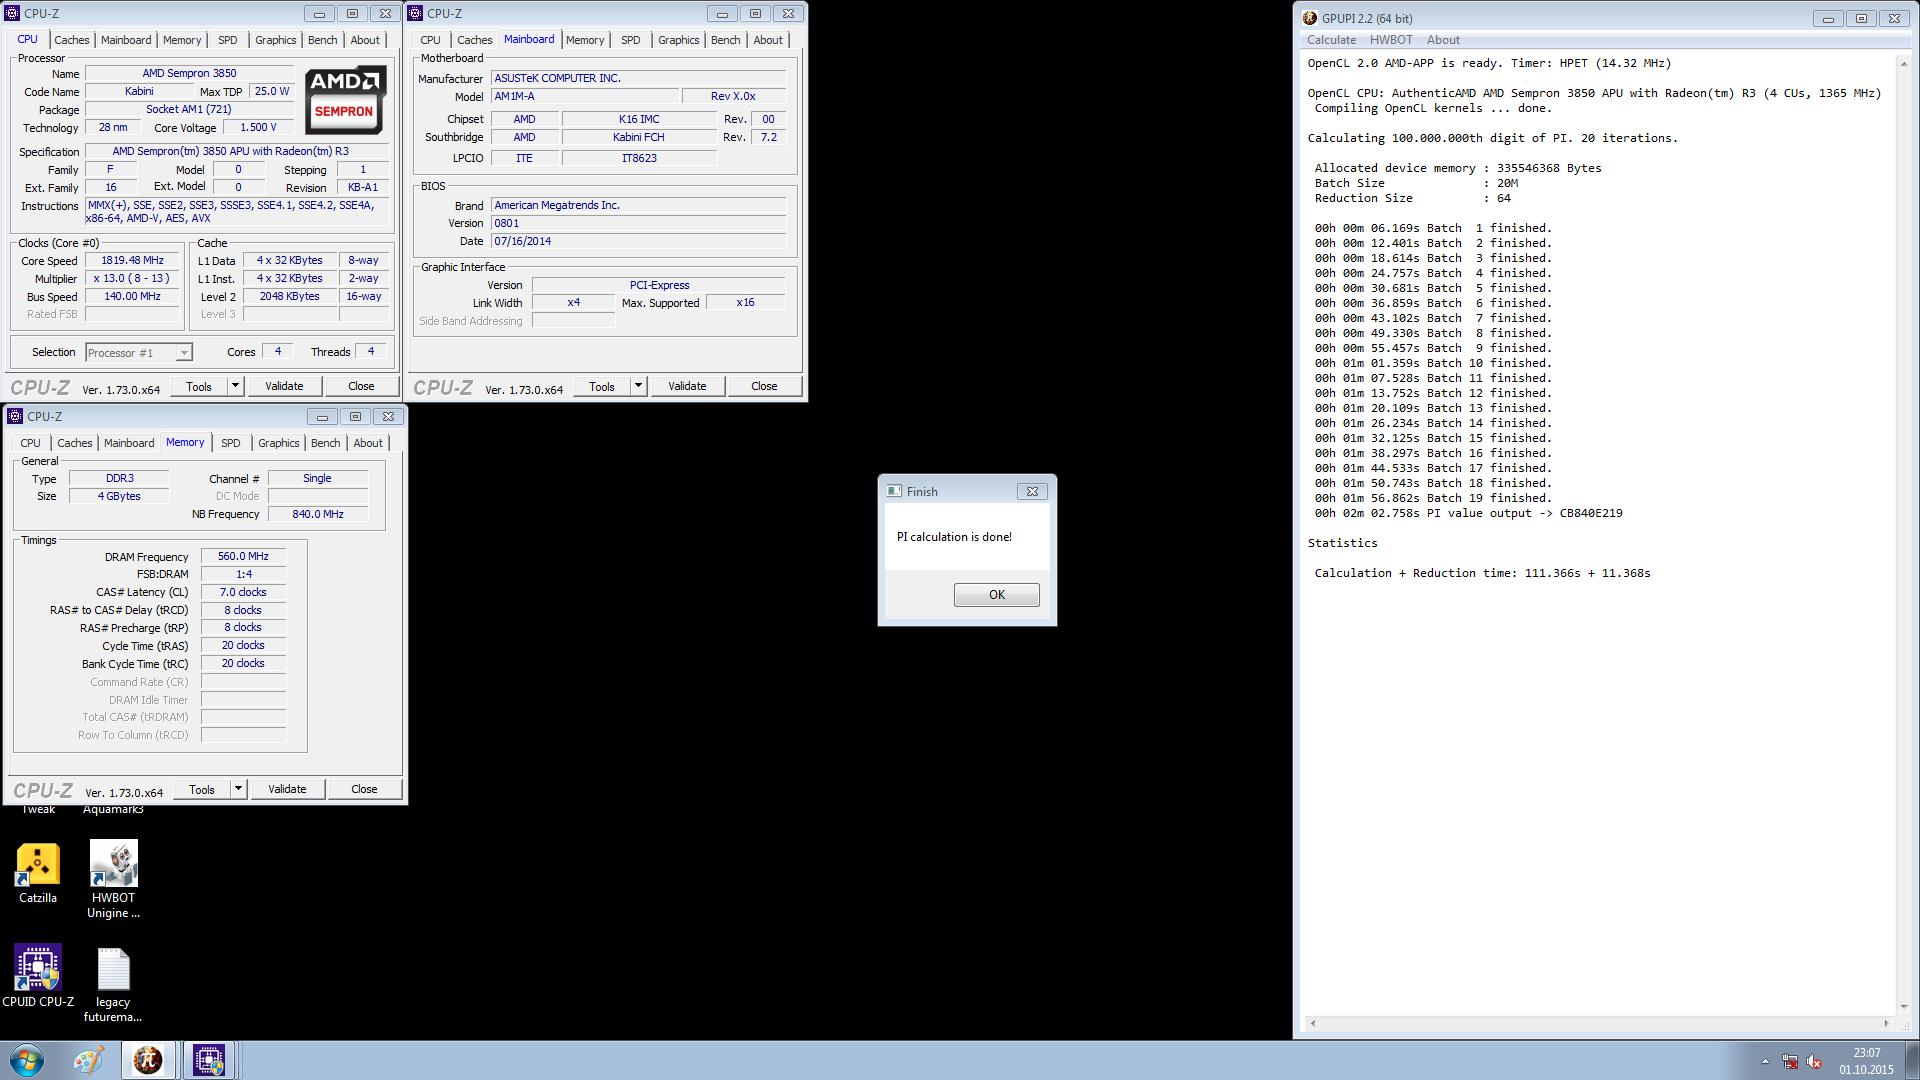Click the CPU-Z Memory window title icon

[x=15, y=416]
